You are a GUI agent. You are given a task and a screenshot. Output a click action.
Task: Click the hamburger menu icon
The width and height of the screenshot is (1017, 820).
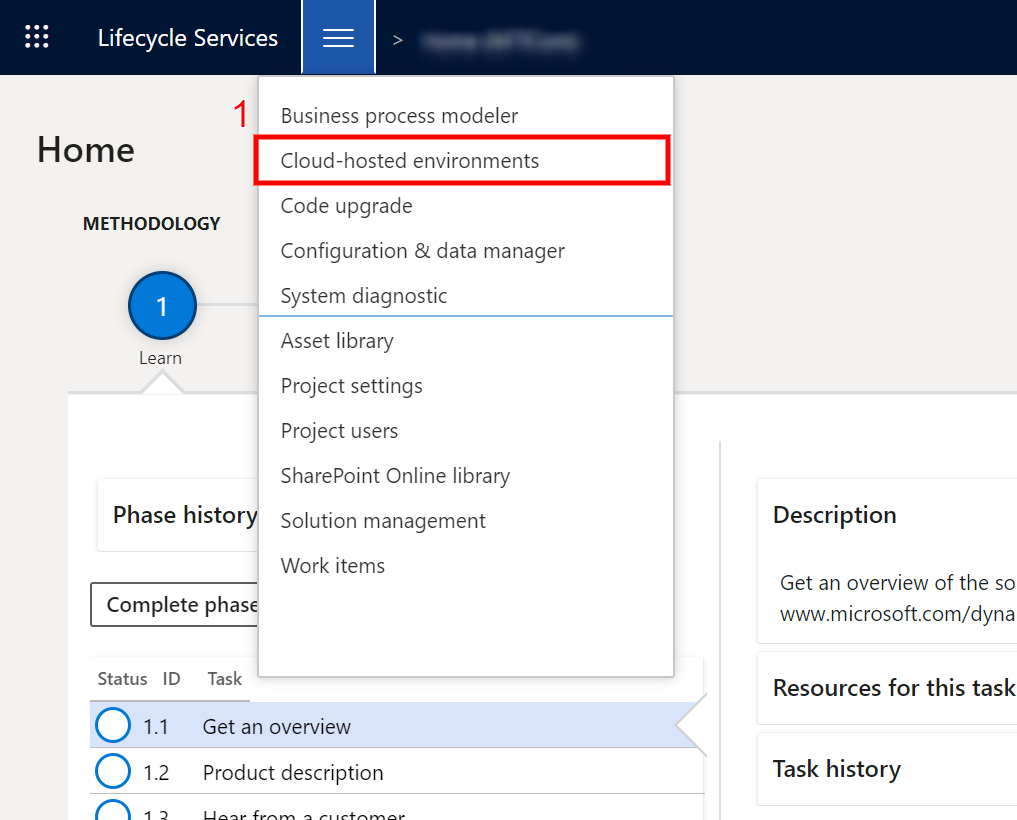point(338,38)
